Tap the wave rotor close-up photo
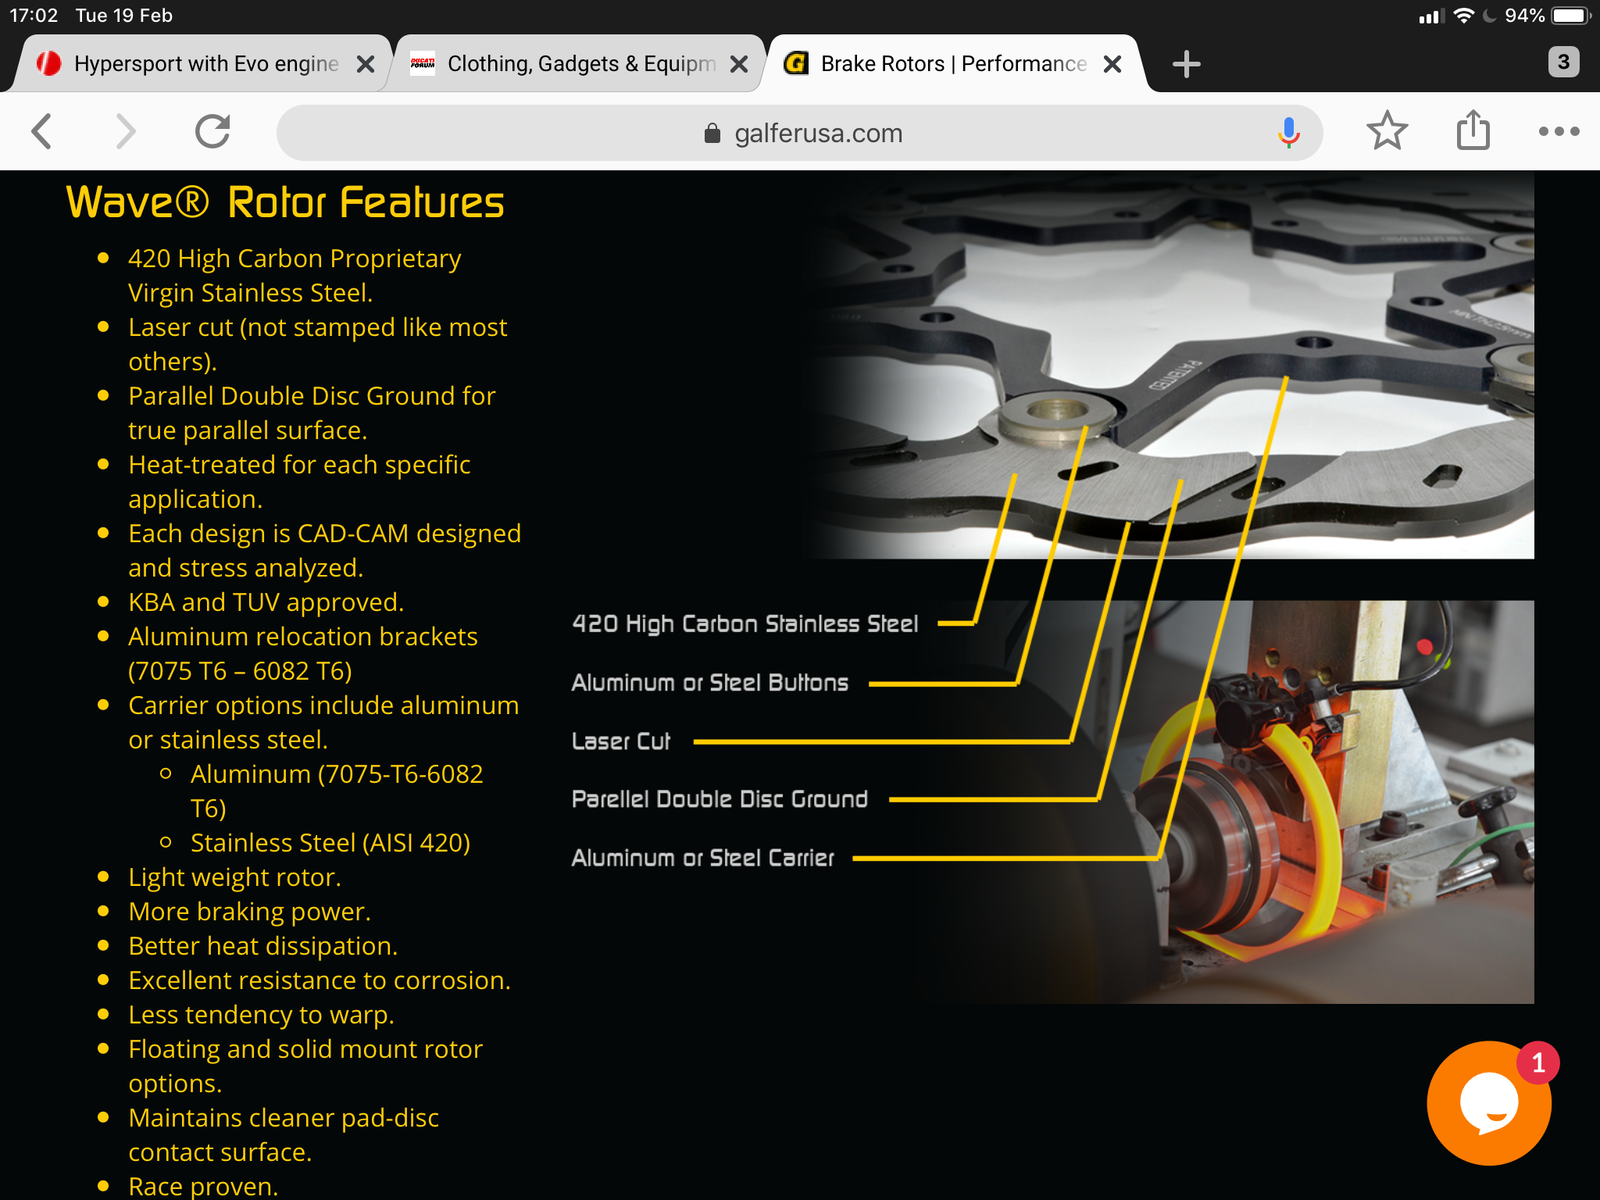1600x1200 pixels. click(x=1170, y=365)
